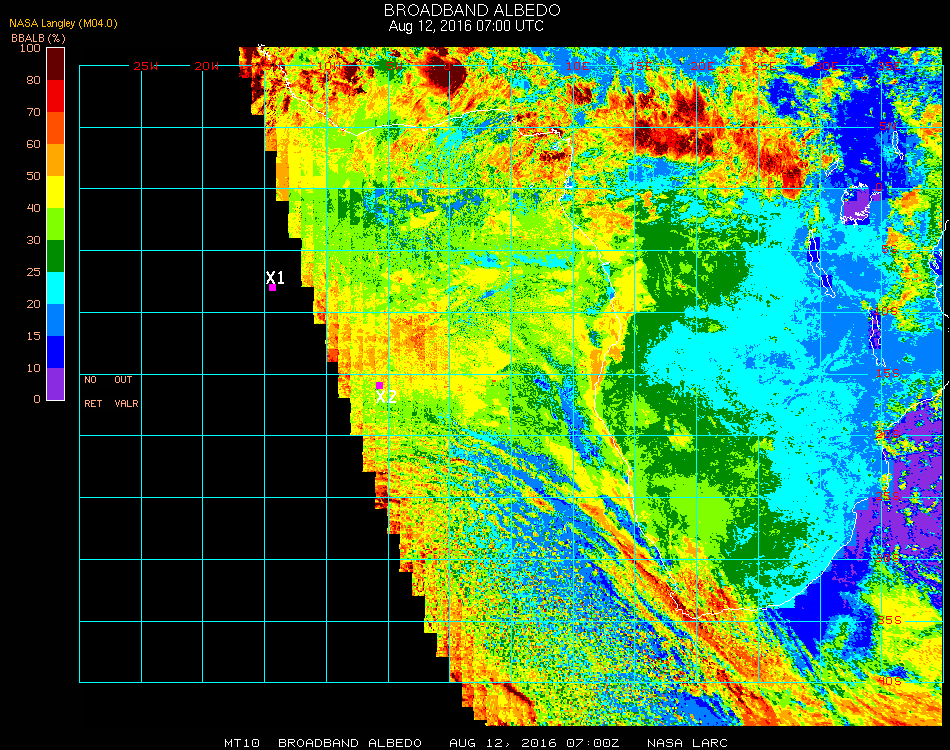950x750 pixels.
Task: Click the 'AUG 12, 2016 07:00Z' footer text
Action: pyautogui.click(x=534, y=743)
